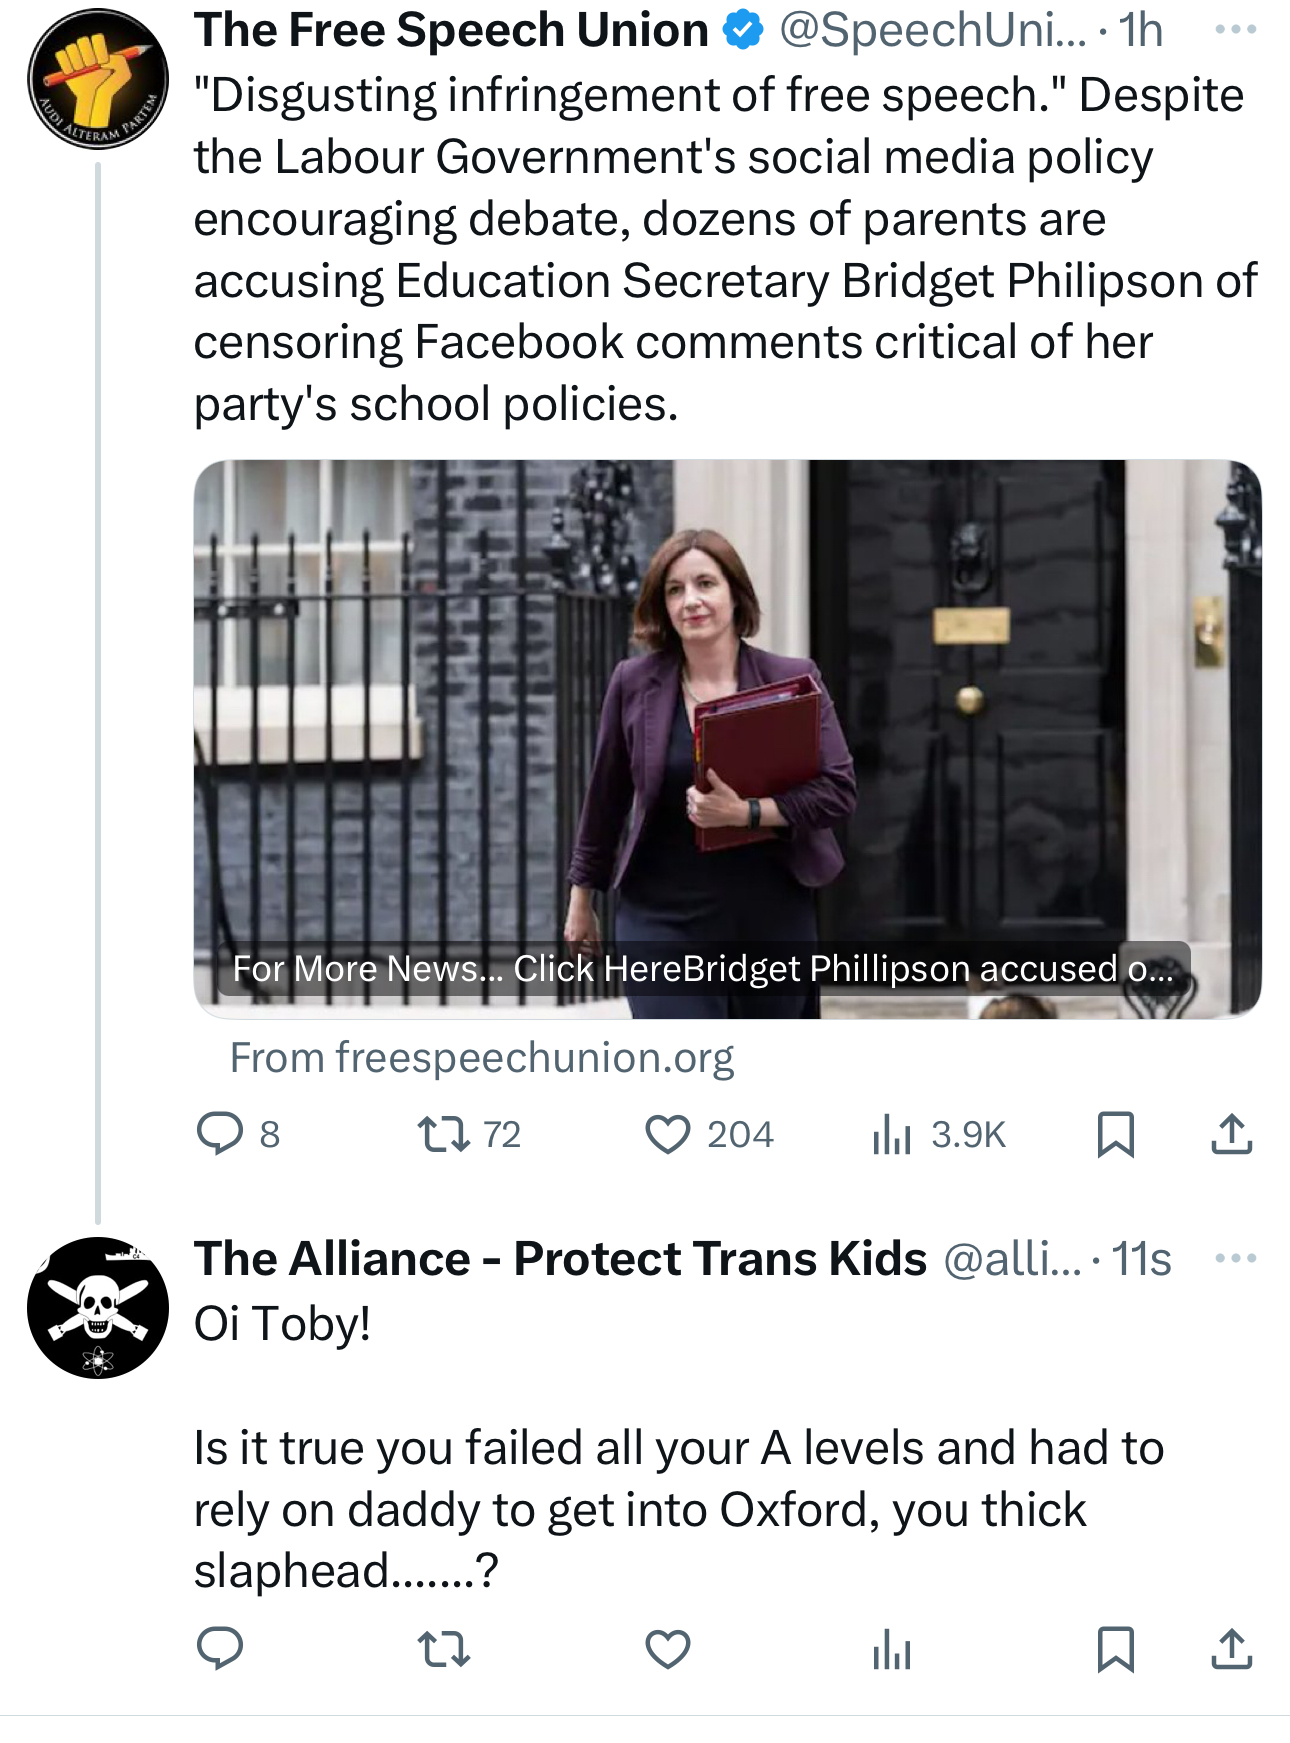
Task: Open more options on The Alliance's reply
Action: pyautogui.click(x=1236, y=1258)
